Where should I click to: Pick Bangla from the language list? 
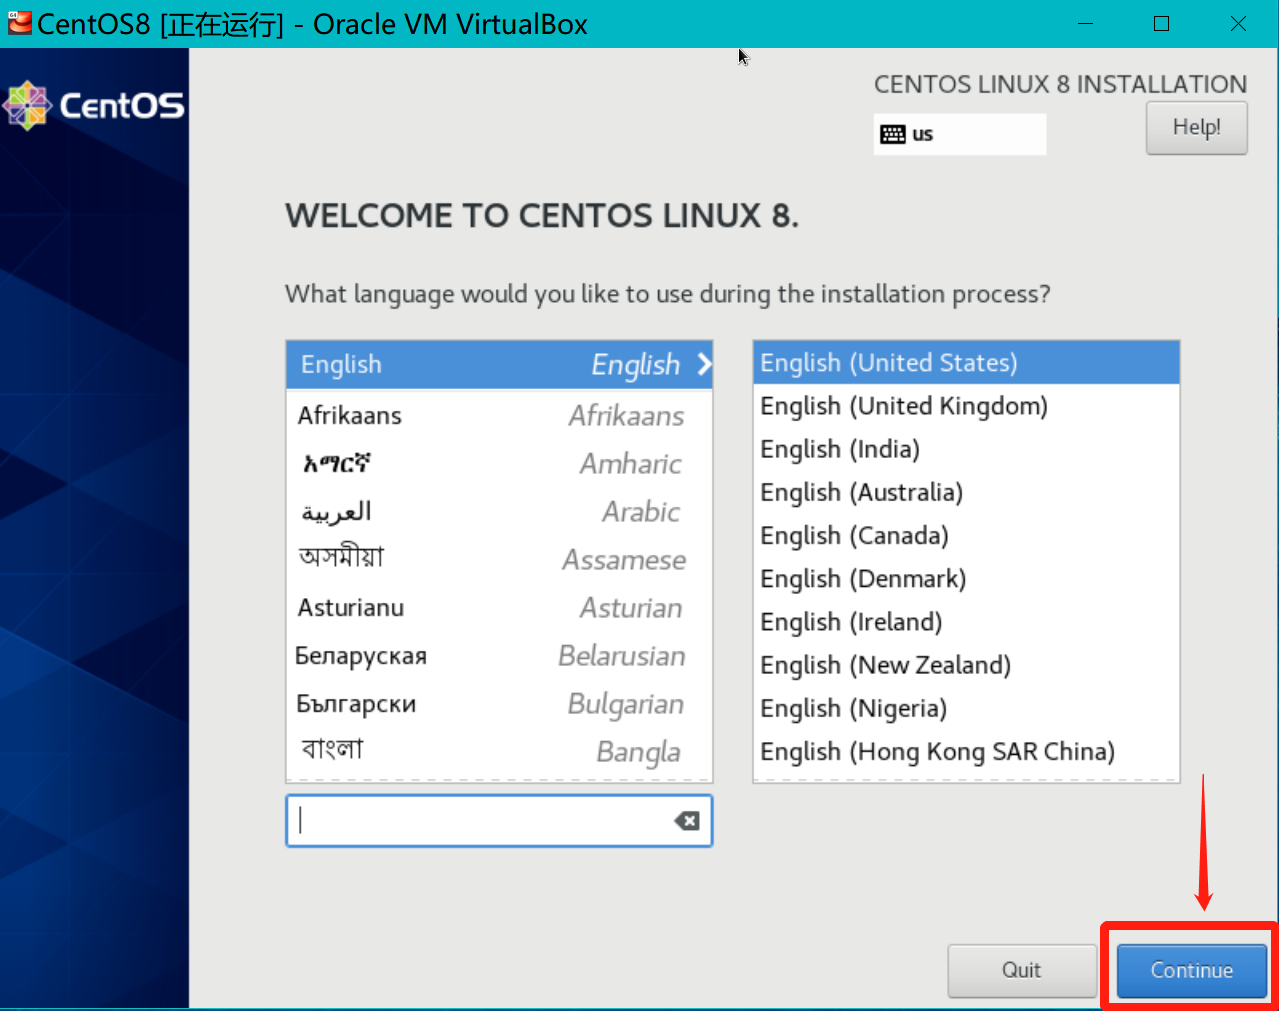(499, 751)
